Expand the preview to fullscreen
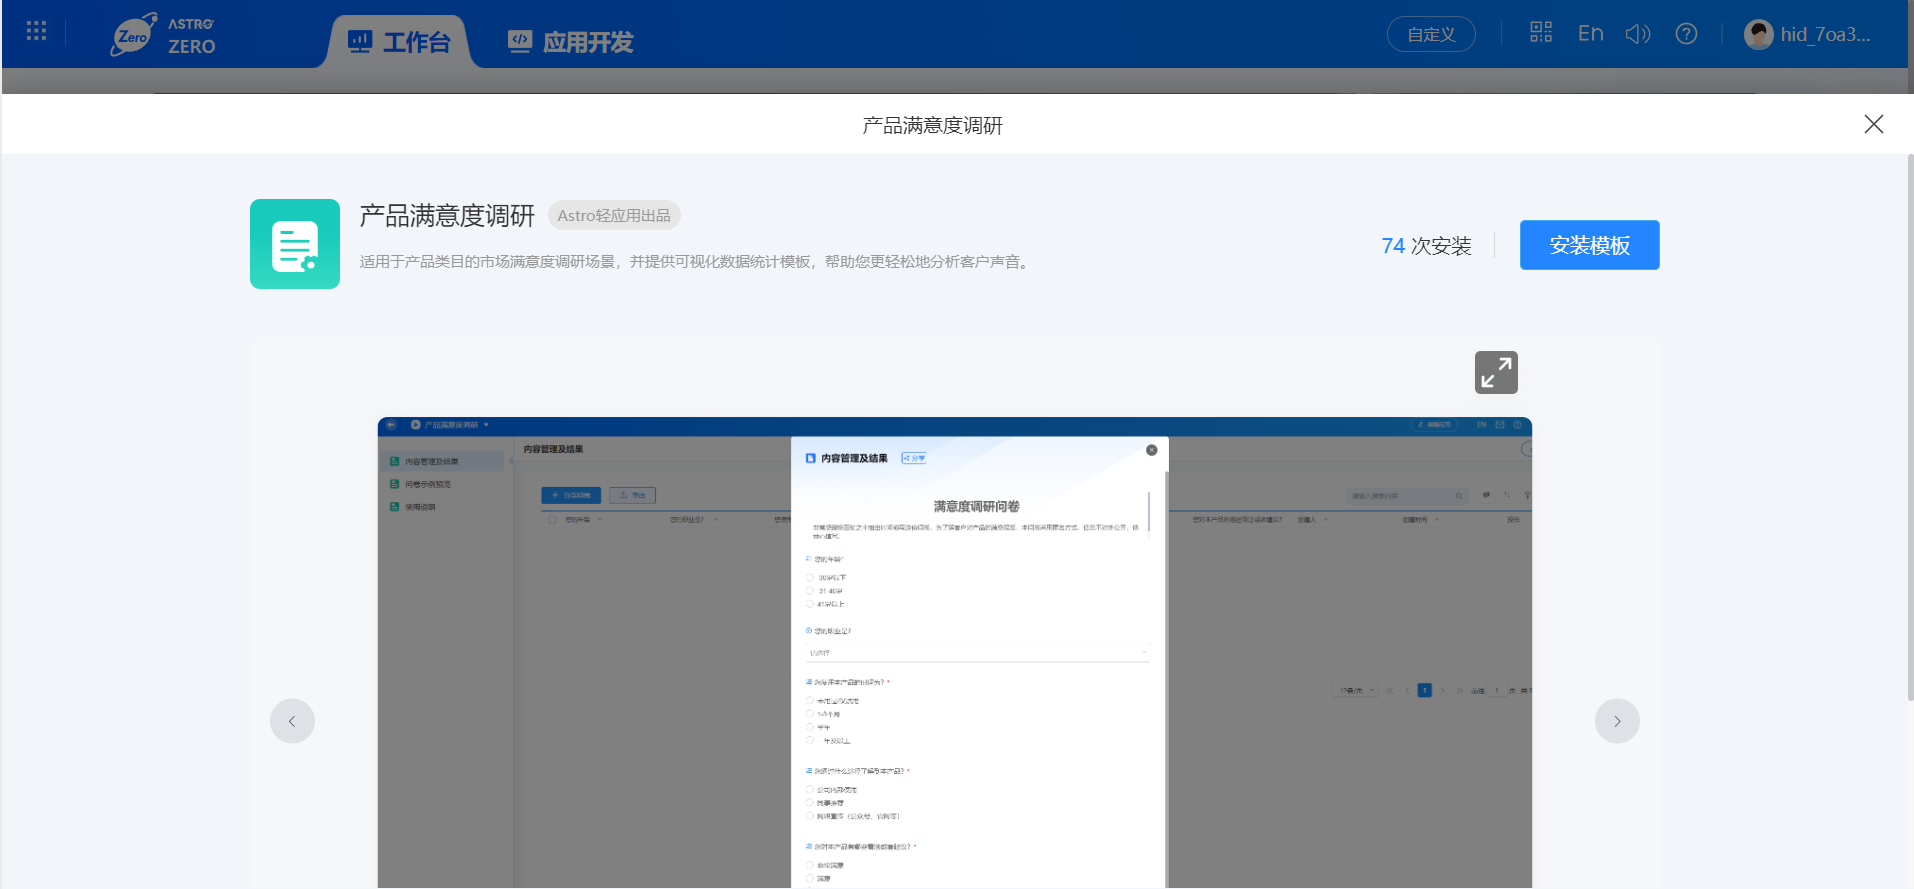The height and width of the screenshot is (889, 1914). [1496, 372]
